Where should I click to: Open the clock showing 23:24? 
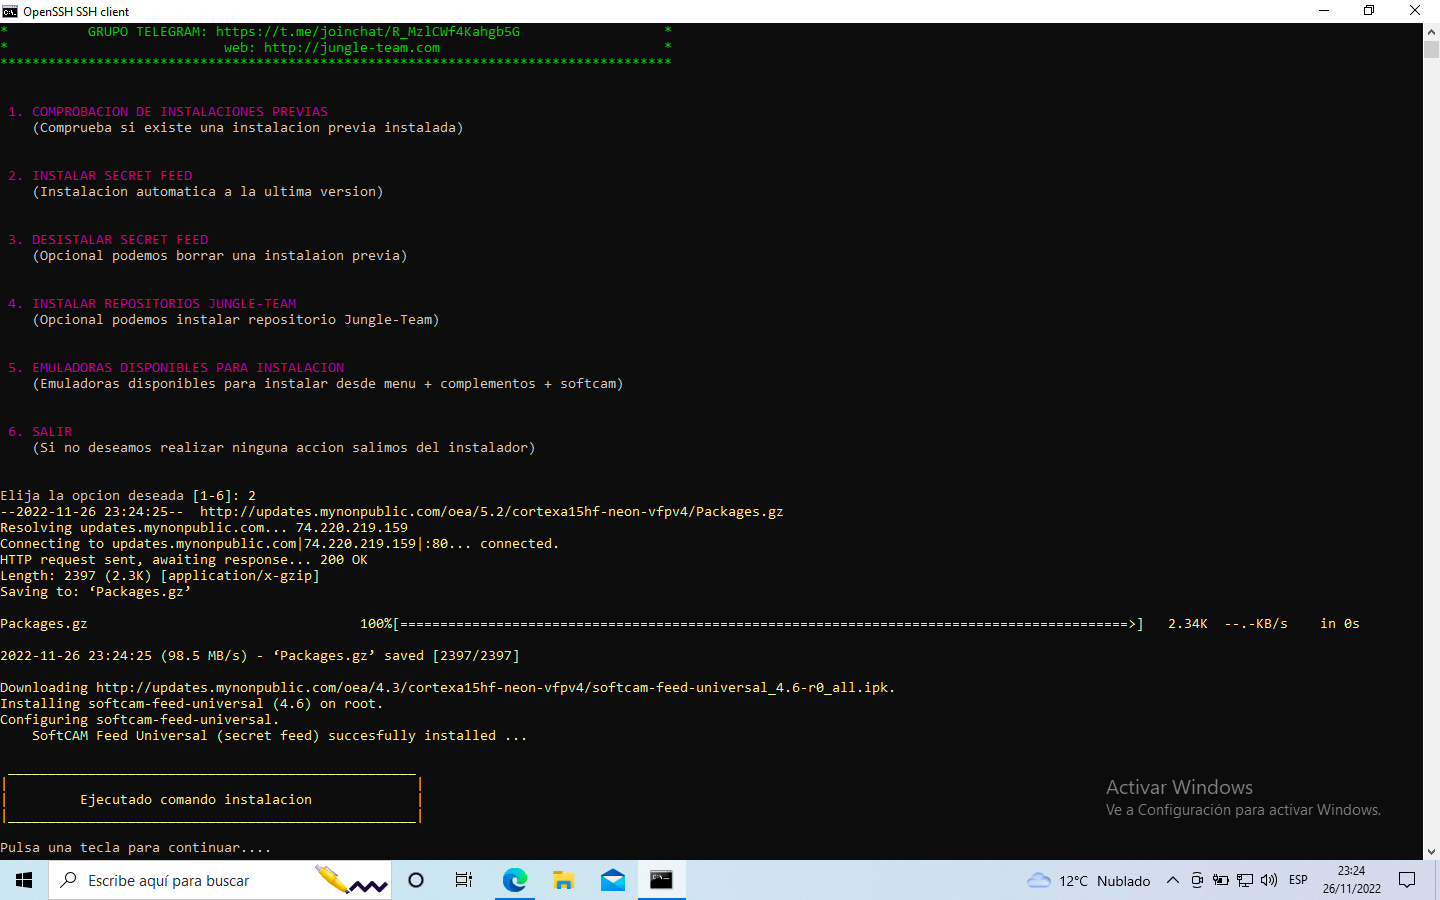(1351, 880)
